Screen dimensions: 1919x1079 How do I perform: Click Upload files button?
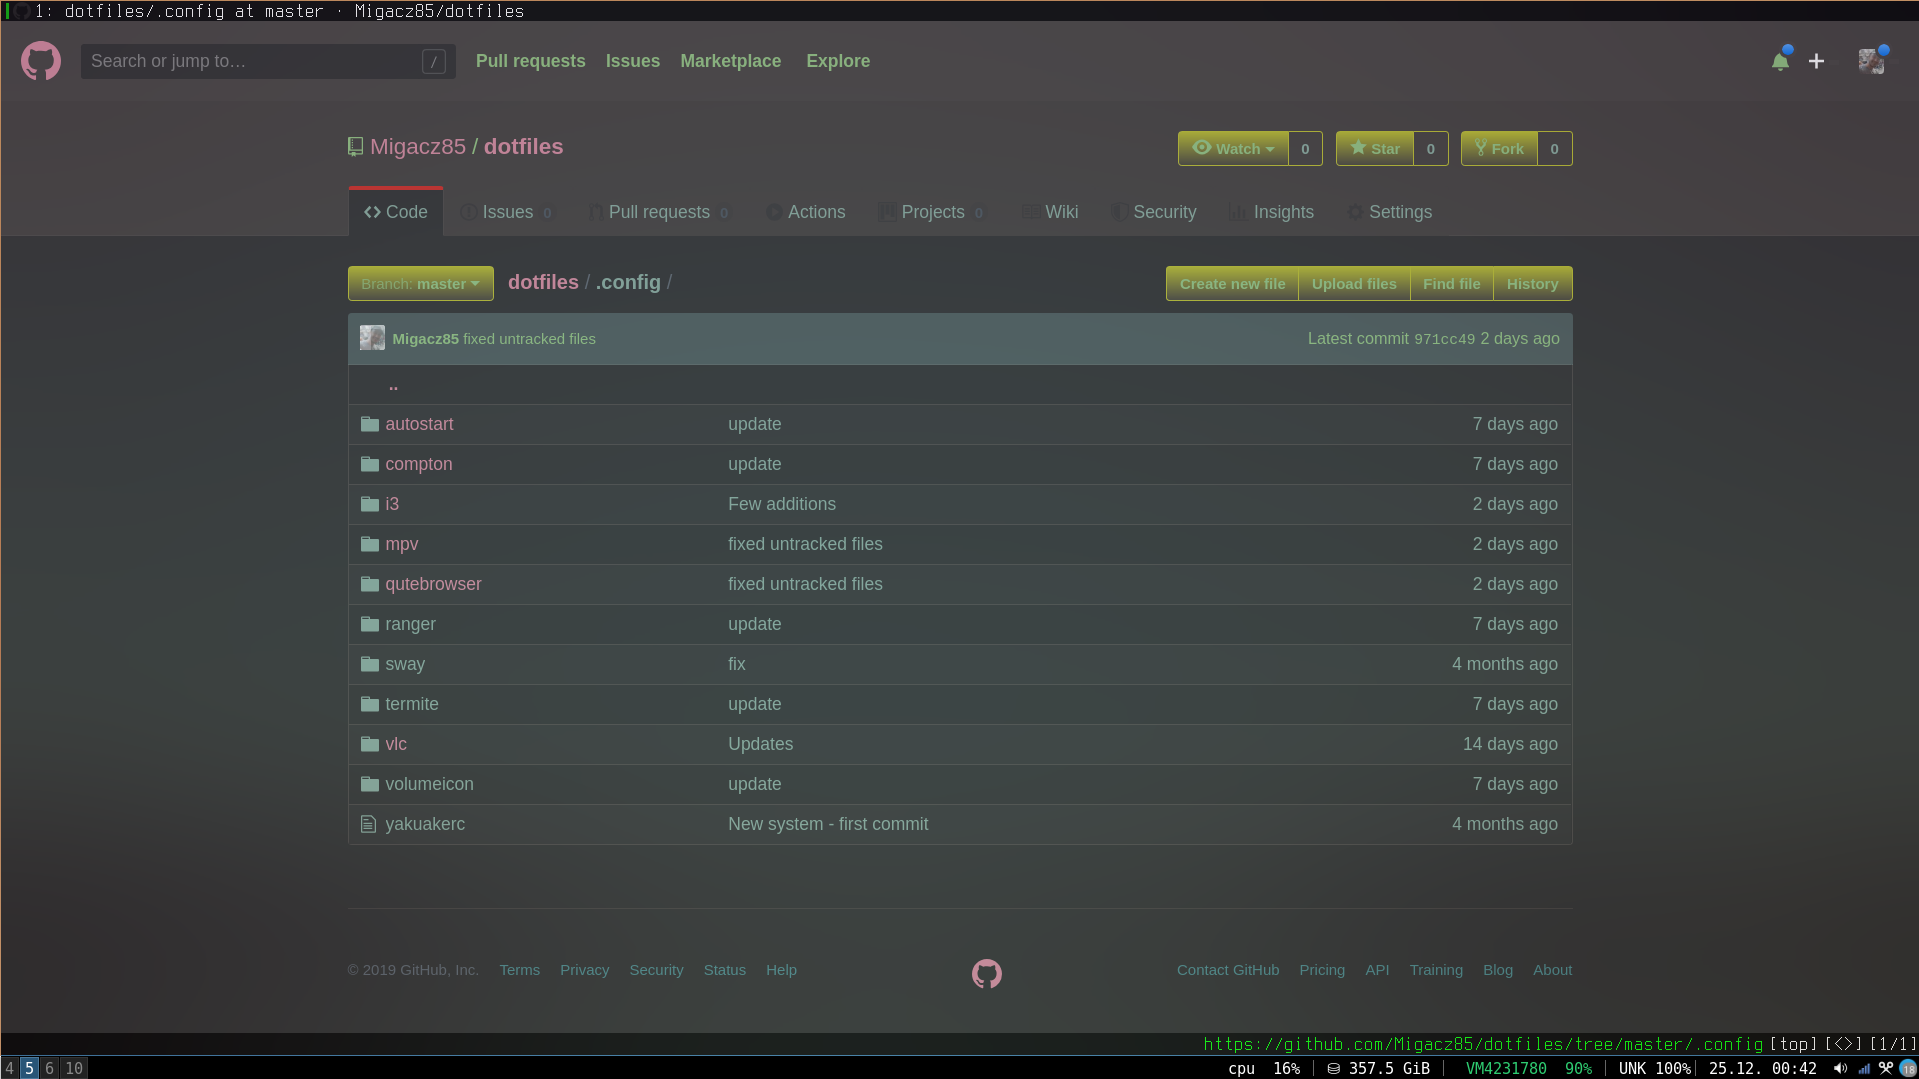pos(1354,284)
